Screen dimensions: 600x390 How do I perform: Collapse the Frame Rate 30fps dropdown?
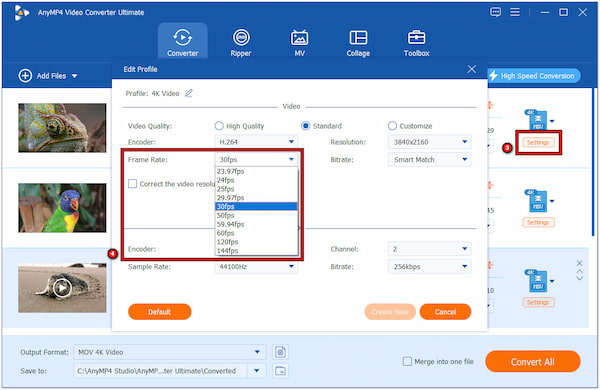click(256, 159)
